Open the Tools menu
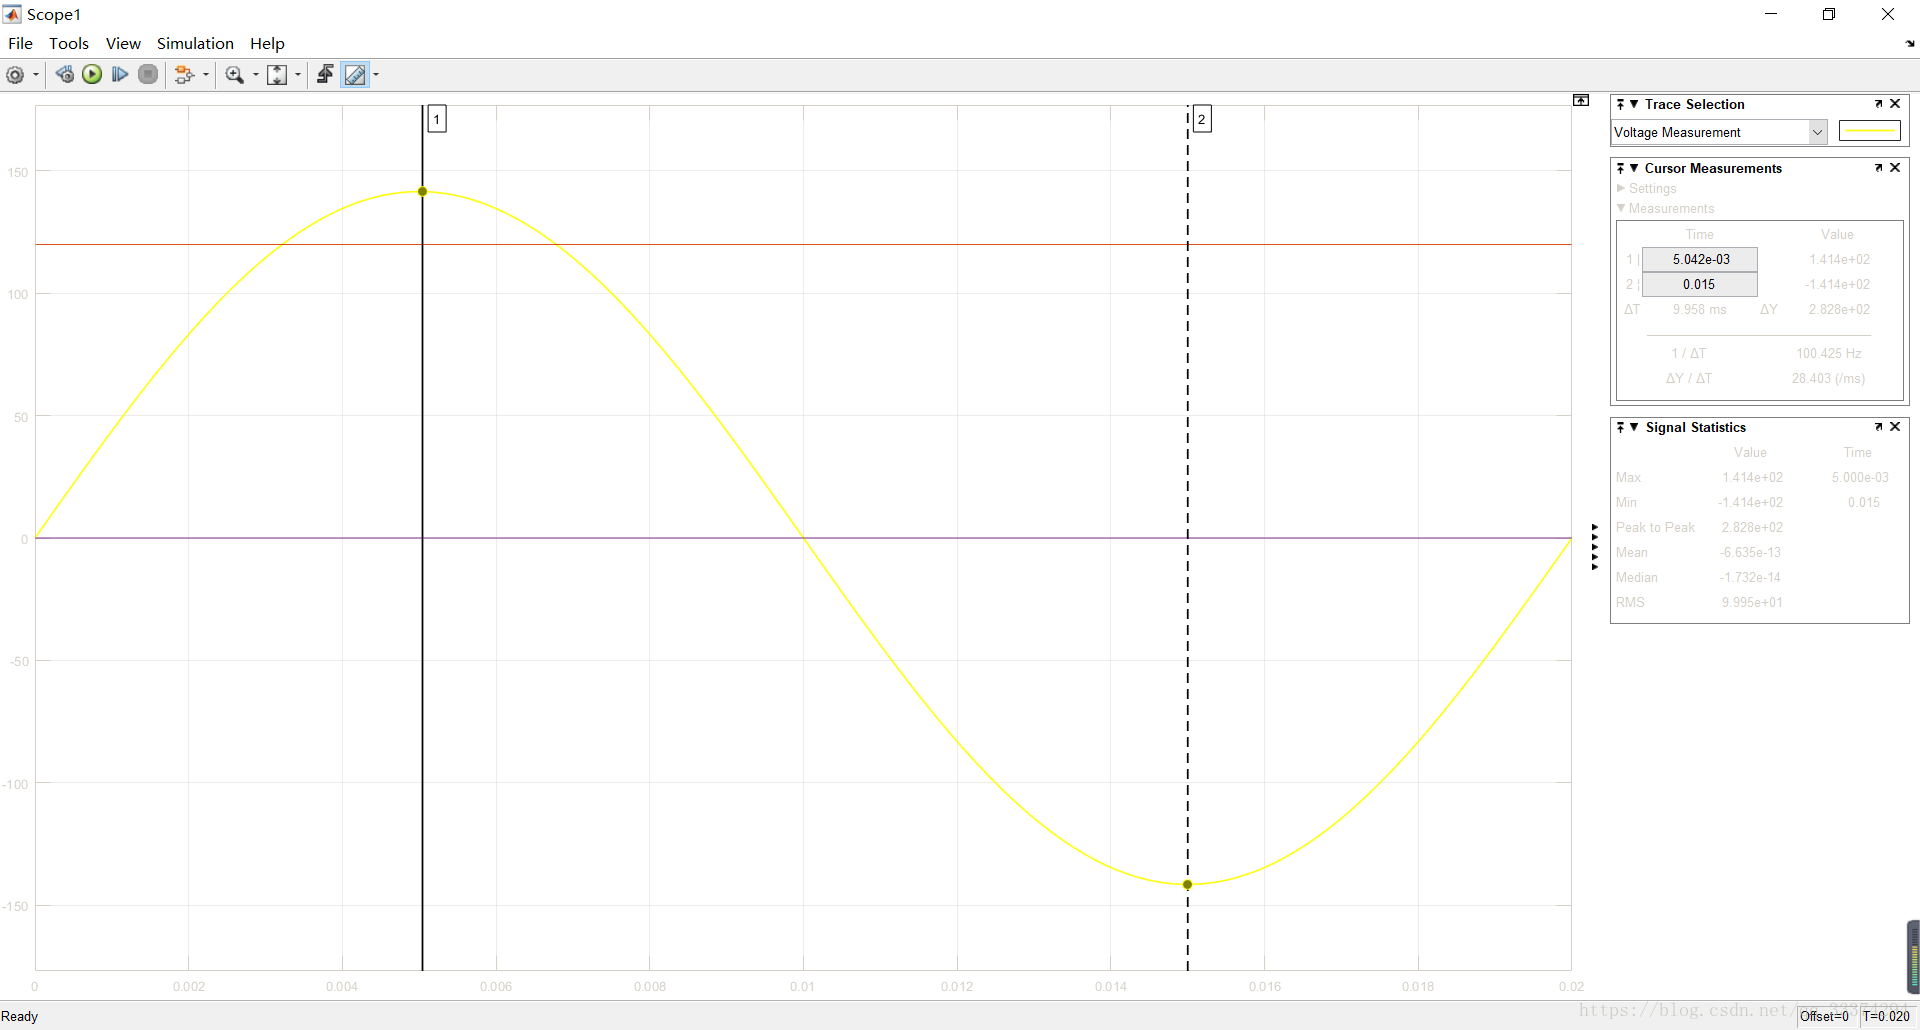 [x=69, y=43]
